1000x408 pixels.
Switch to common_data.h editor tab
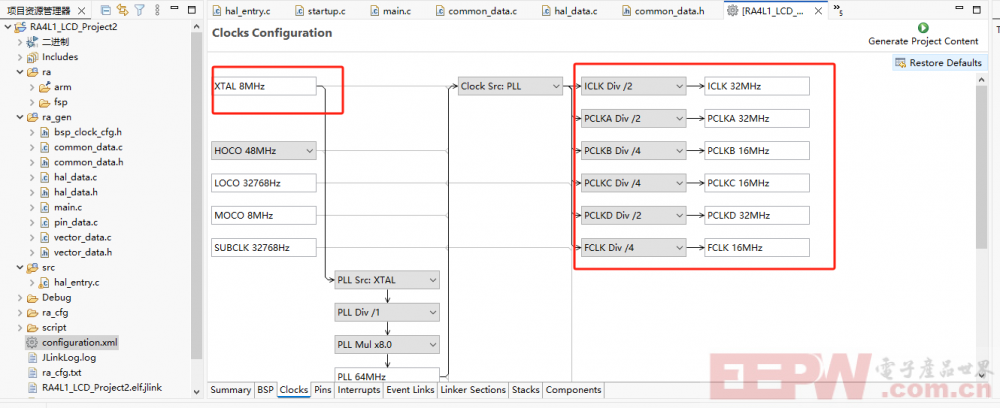[669, 11]
